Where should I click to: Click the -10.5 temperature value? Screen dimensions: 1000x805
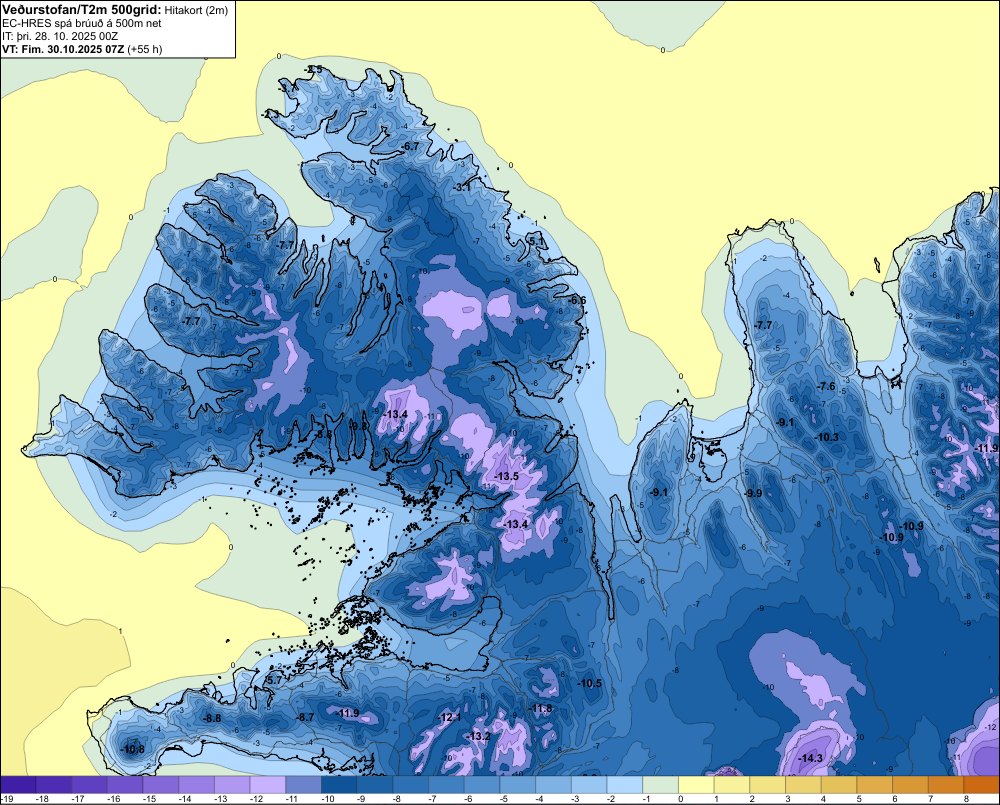point(589,683)
